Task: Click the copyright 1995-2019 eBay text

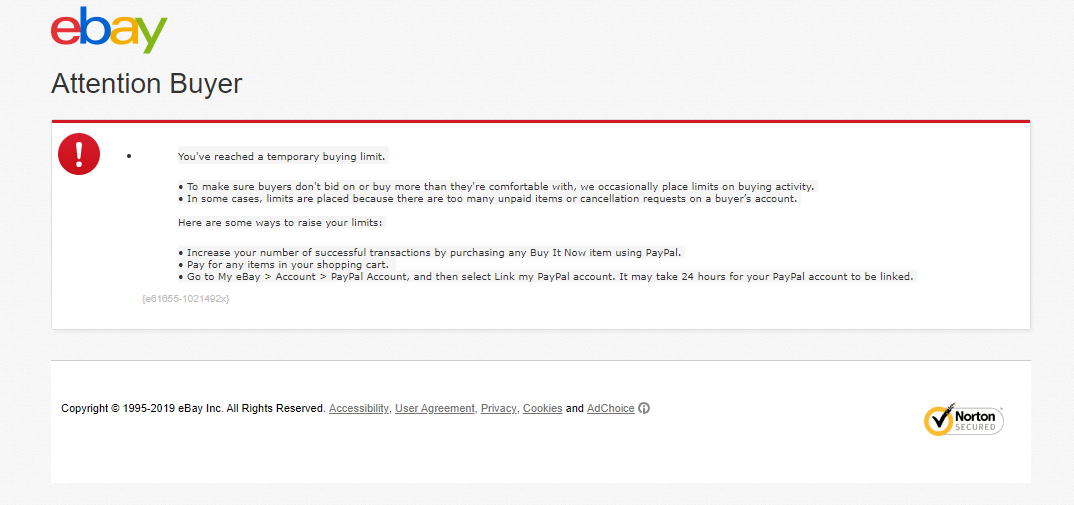Action: (x=193, y=408)
